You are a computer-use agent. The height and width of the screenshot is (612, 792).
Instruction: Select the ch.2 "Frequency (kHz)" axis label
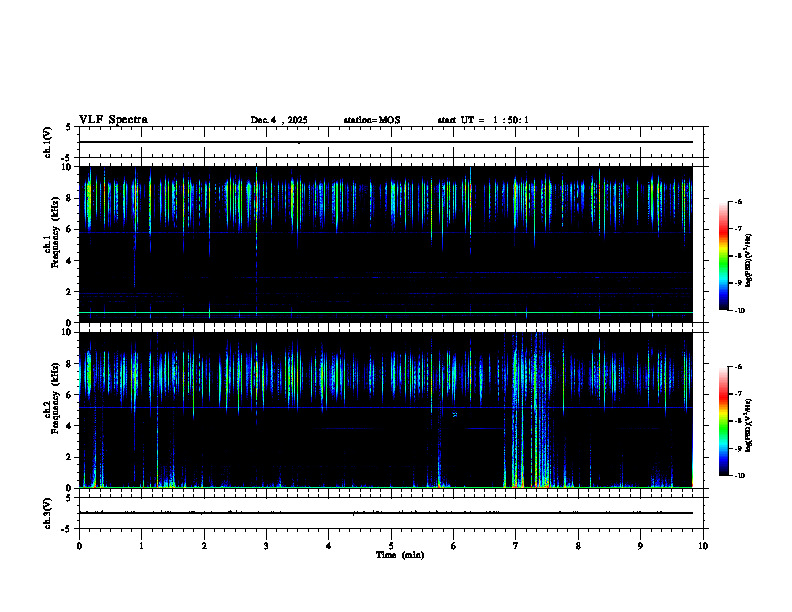(55, 398)
